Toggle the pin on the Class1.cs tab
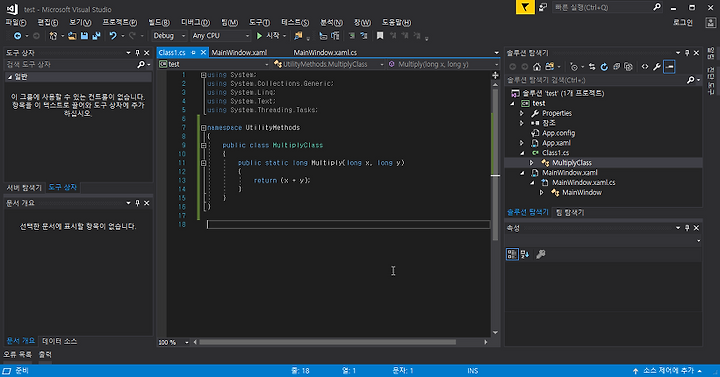 pyautogui.click(x=193, y=53)
